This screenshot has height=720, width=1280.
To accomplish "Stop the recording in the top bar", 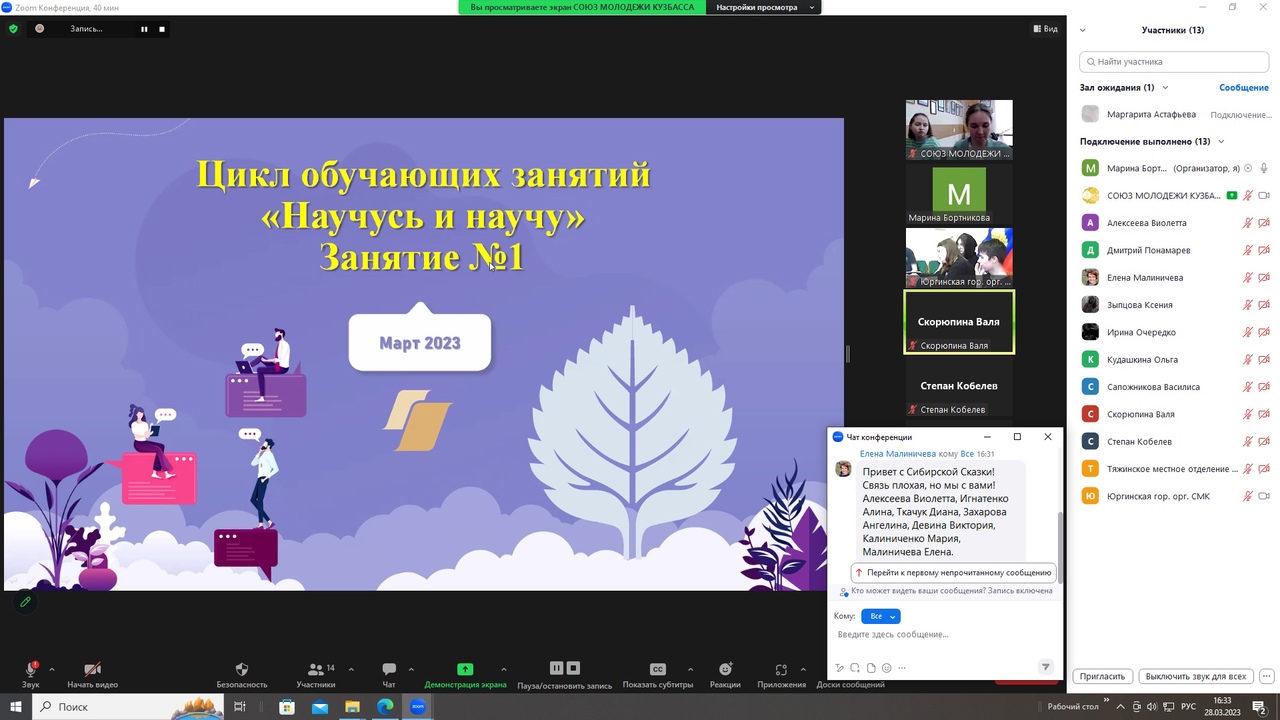I will pos(162,29).
